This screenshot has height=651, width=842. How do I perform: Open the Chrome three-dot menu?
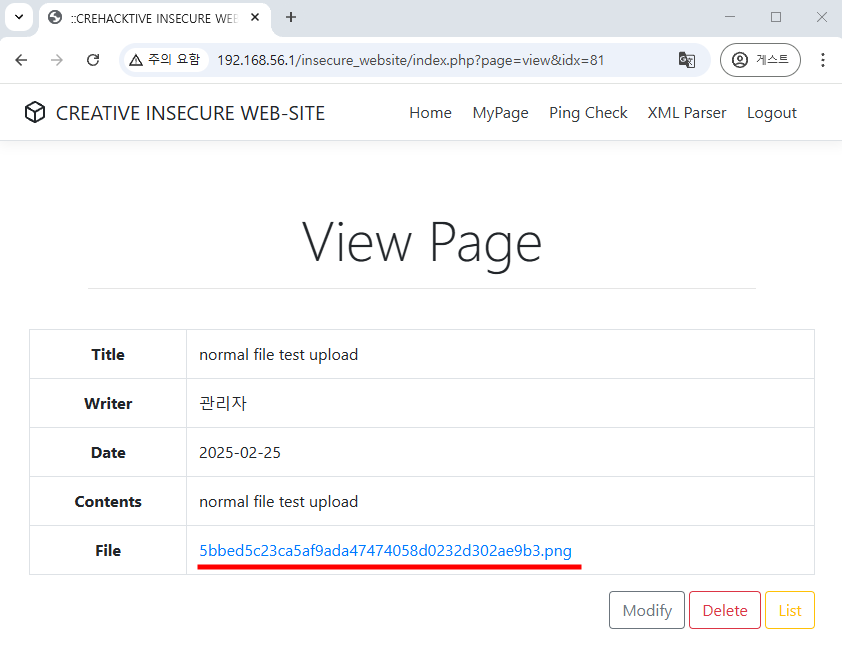(823, 60)
